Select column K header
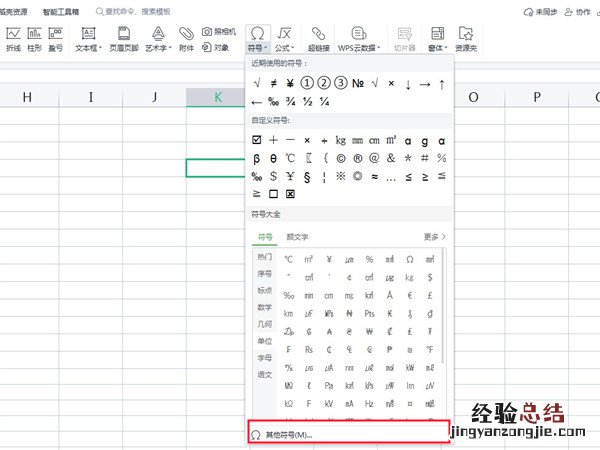 [x=217, y=97]
